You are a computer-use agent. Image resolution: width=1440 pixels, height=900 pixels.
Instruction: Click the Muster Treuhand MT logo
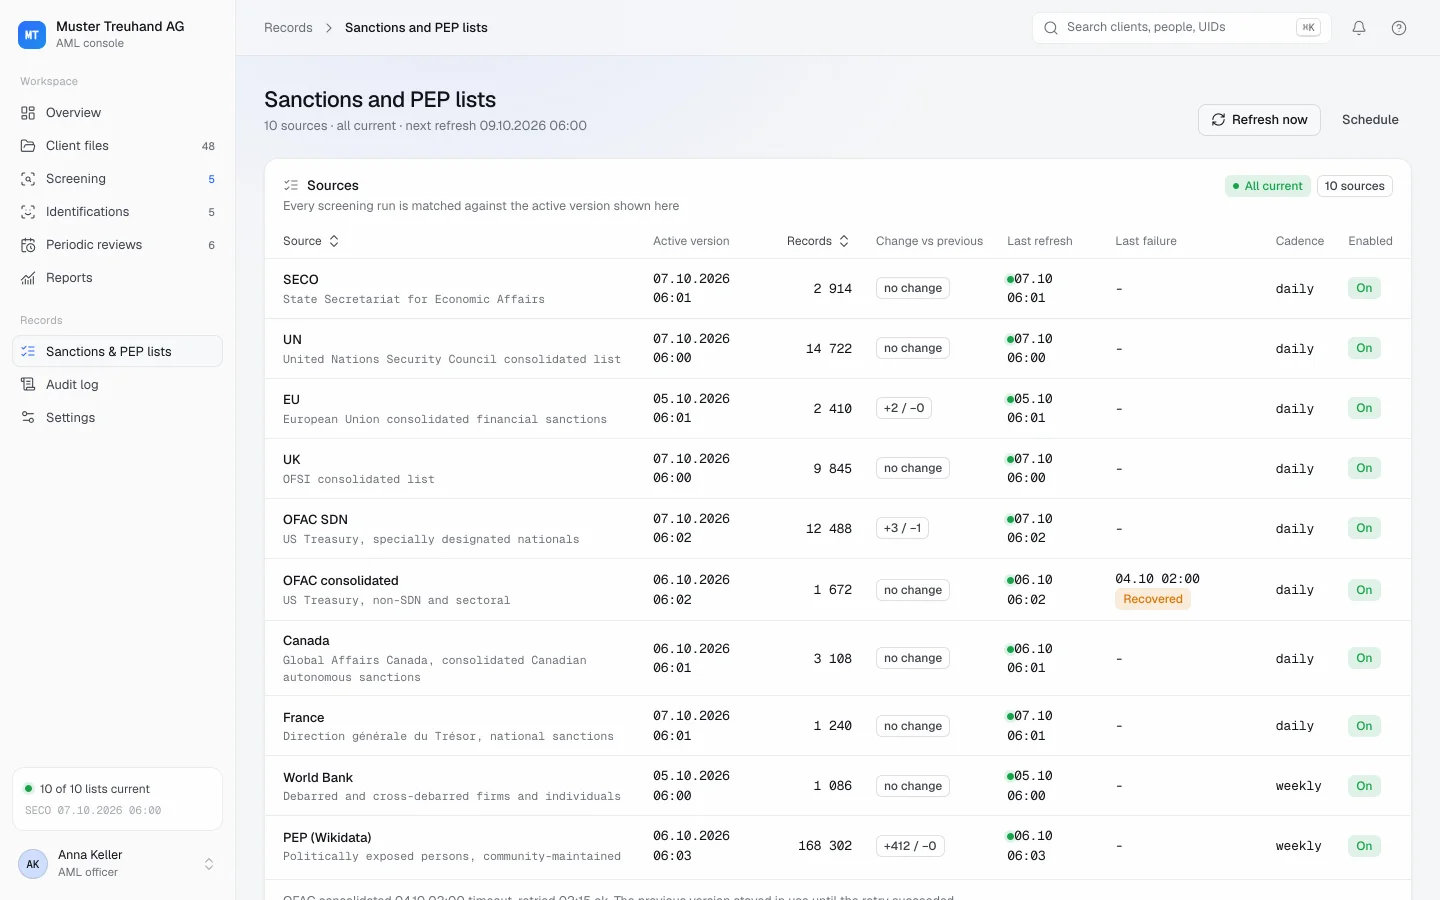pyautogui.click(x=32, y=35)
